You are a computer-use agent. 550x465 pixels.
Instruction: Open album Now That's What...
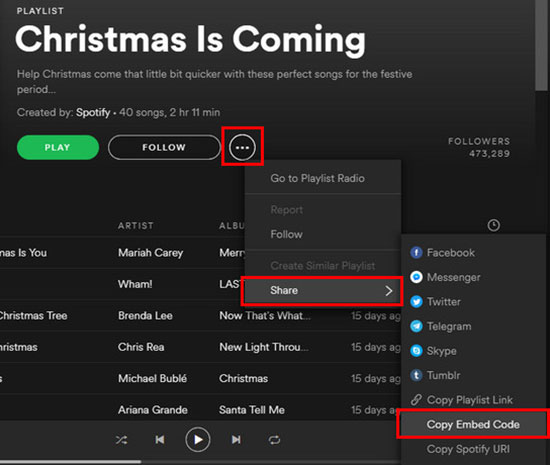265,316
